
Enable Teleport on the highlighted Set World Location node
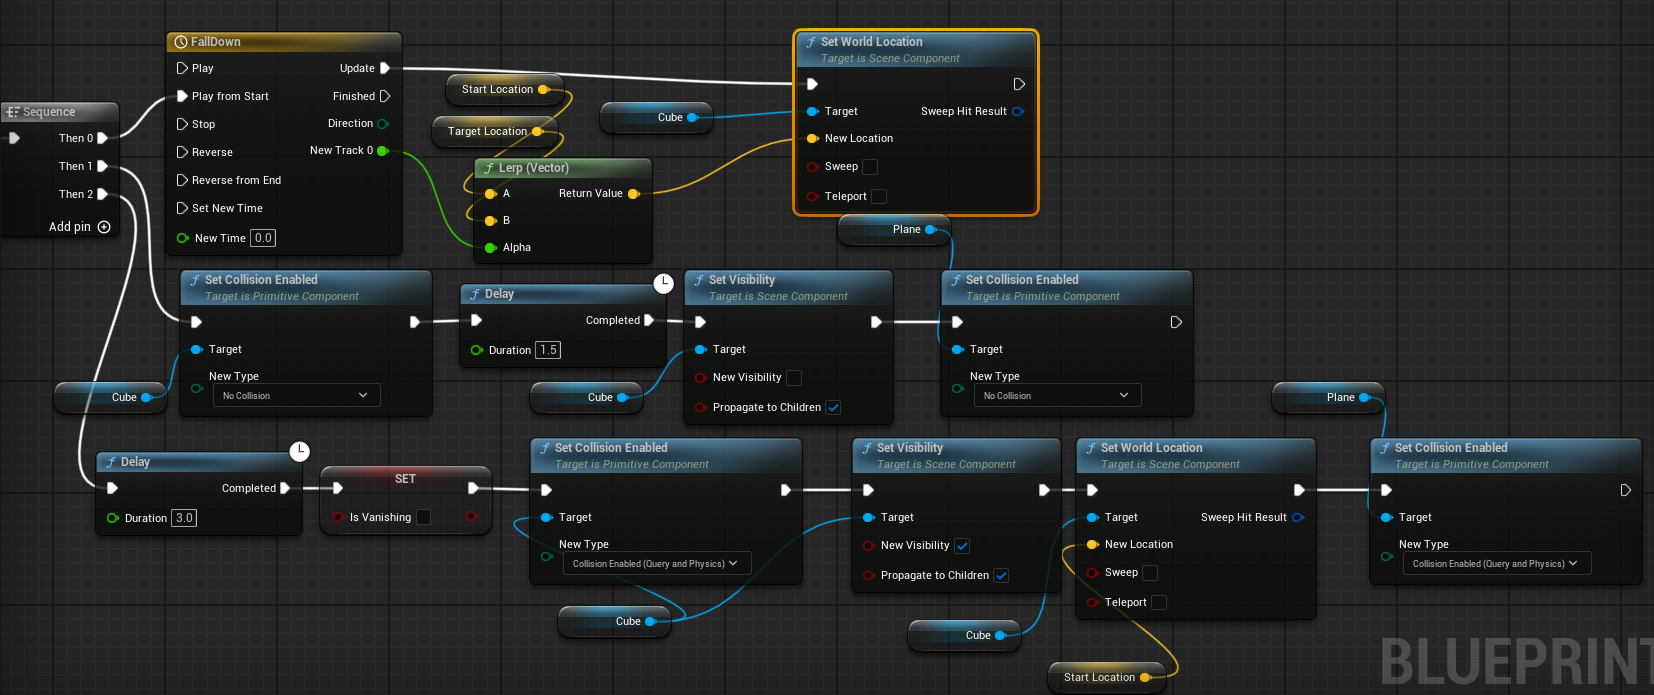click(879, 197)
